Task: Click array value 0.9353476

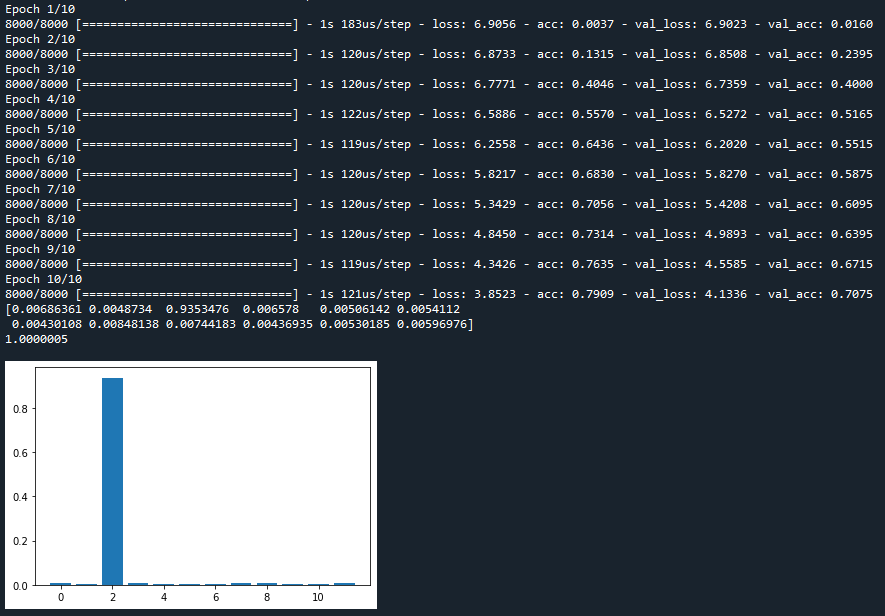Action: click(x=198, y=309)
